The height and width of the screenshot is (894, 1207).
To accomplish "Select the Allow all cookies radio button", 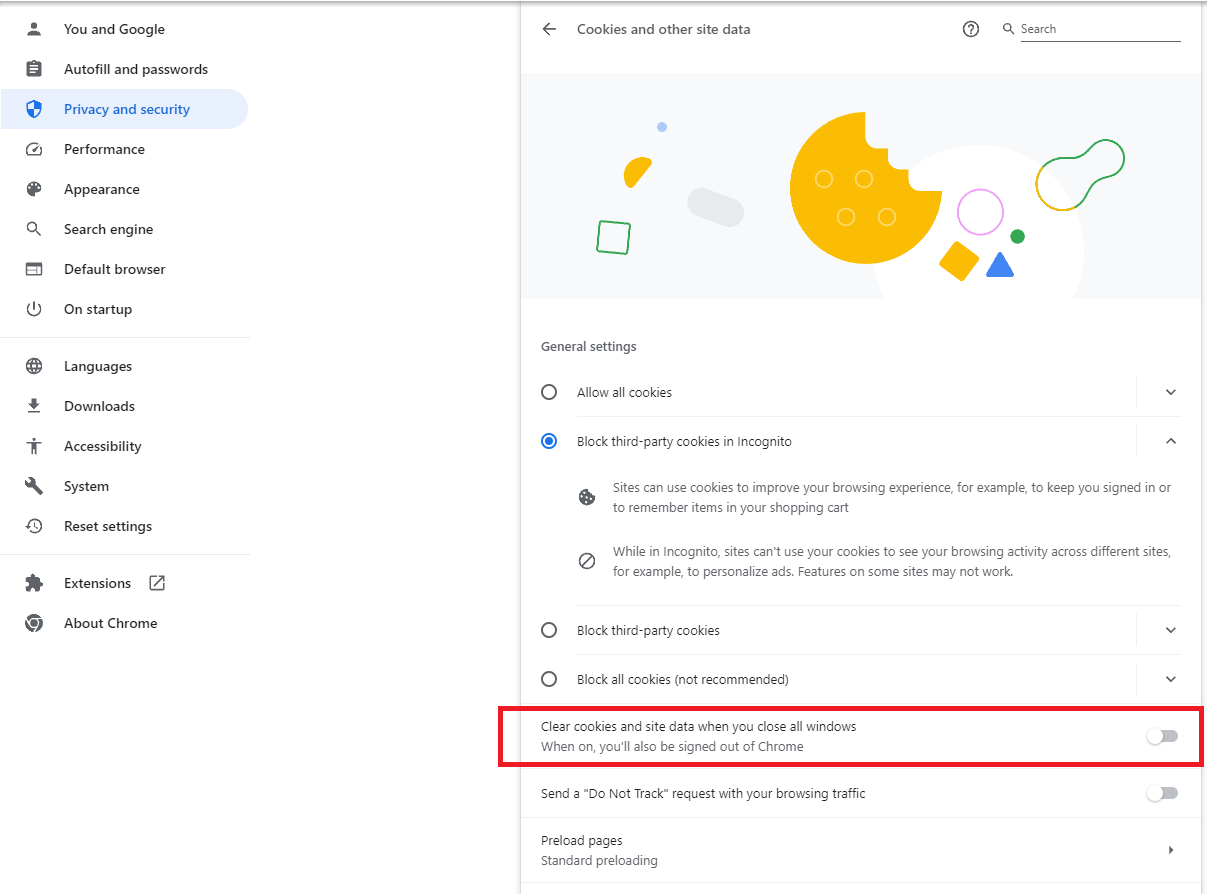I will (x=549, y=392).
